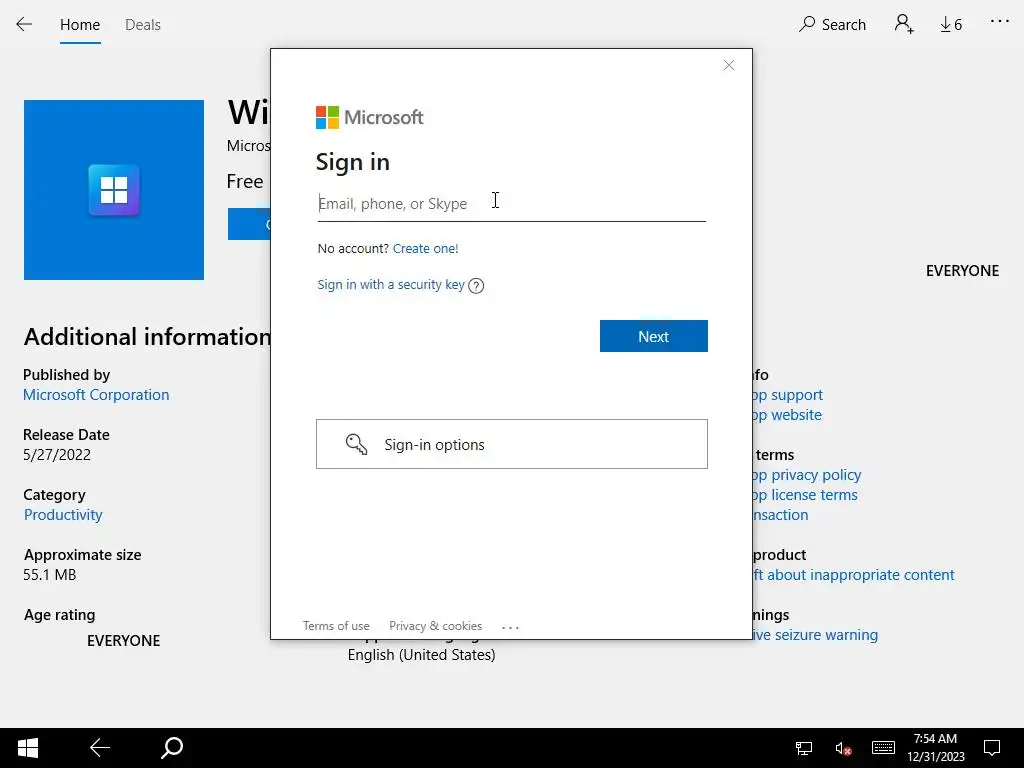Click the Additional information heading

pos(147,337)
